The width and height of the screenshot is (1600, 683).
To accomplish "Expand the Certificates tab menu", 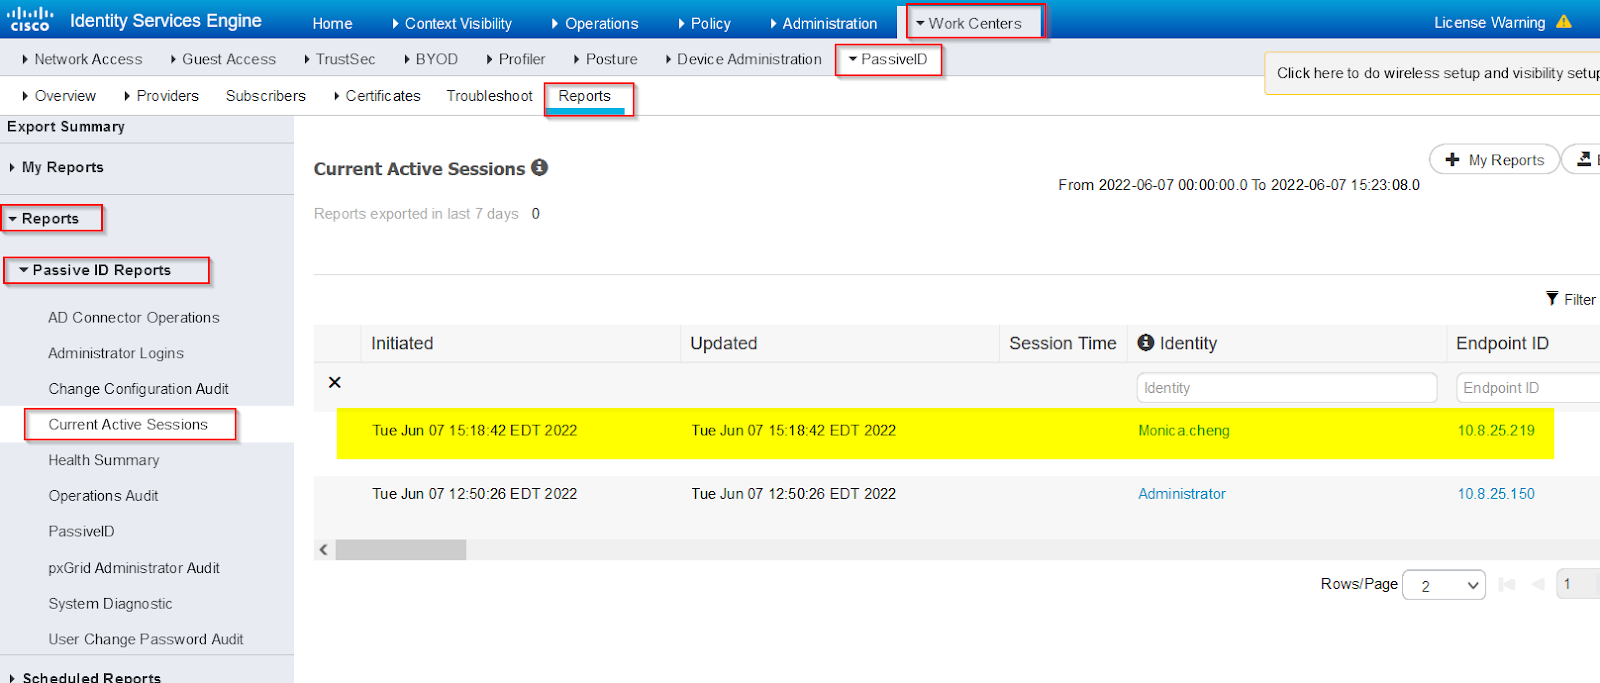I will tap(377, 96).
